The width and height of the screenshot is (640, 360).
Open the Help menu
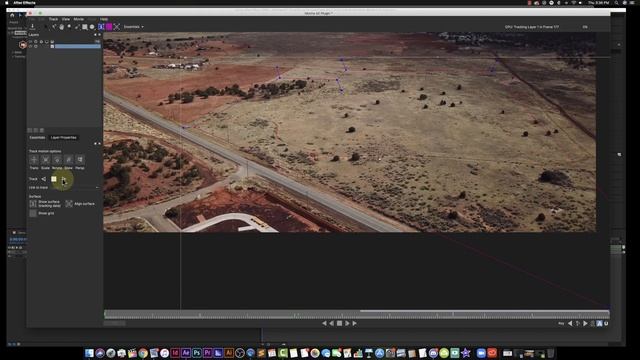click(x=104, y=19)
